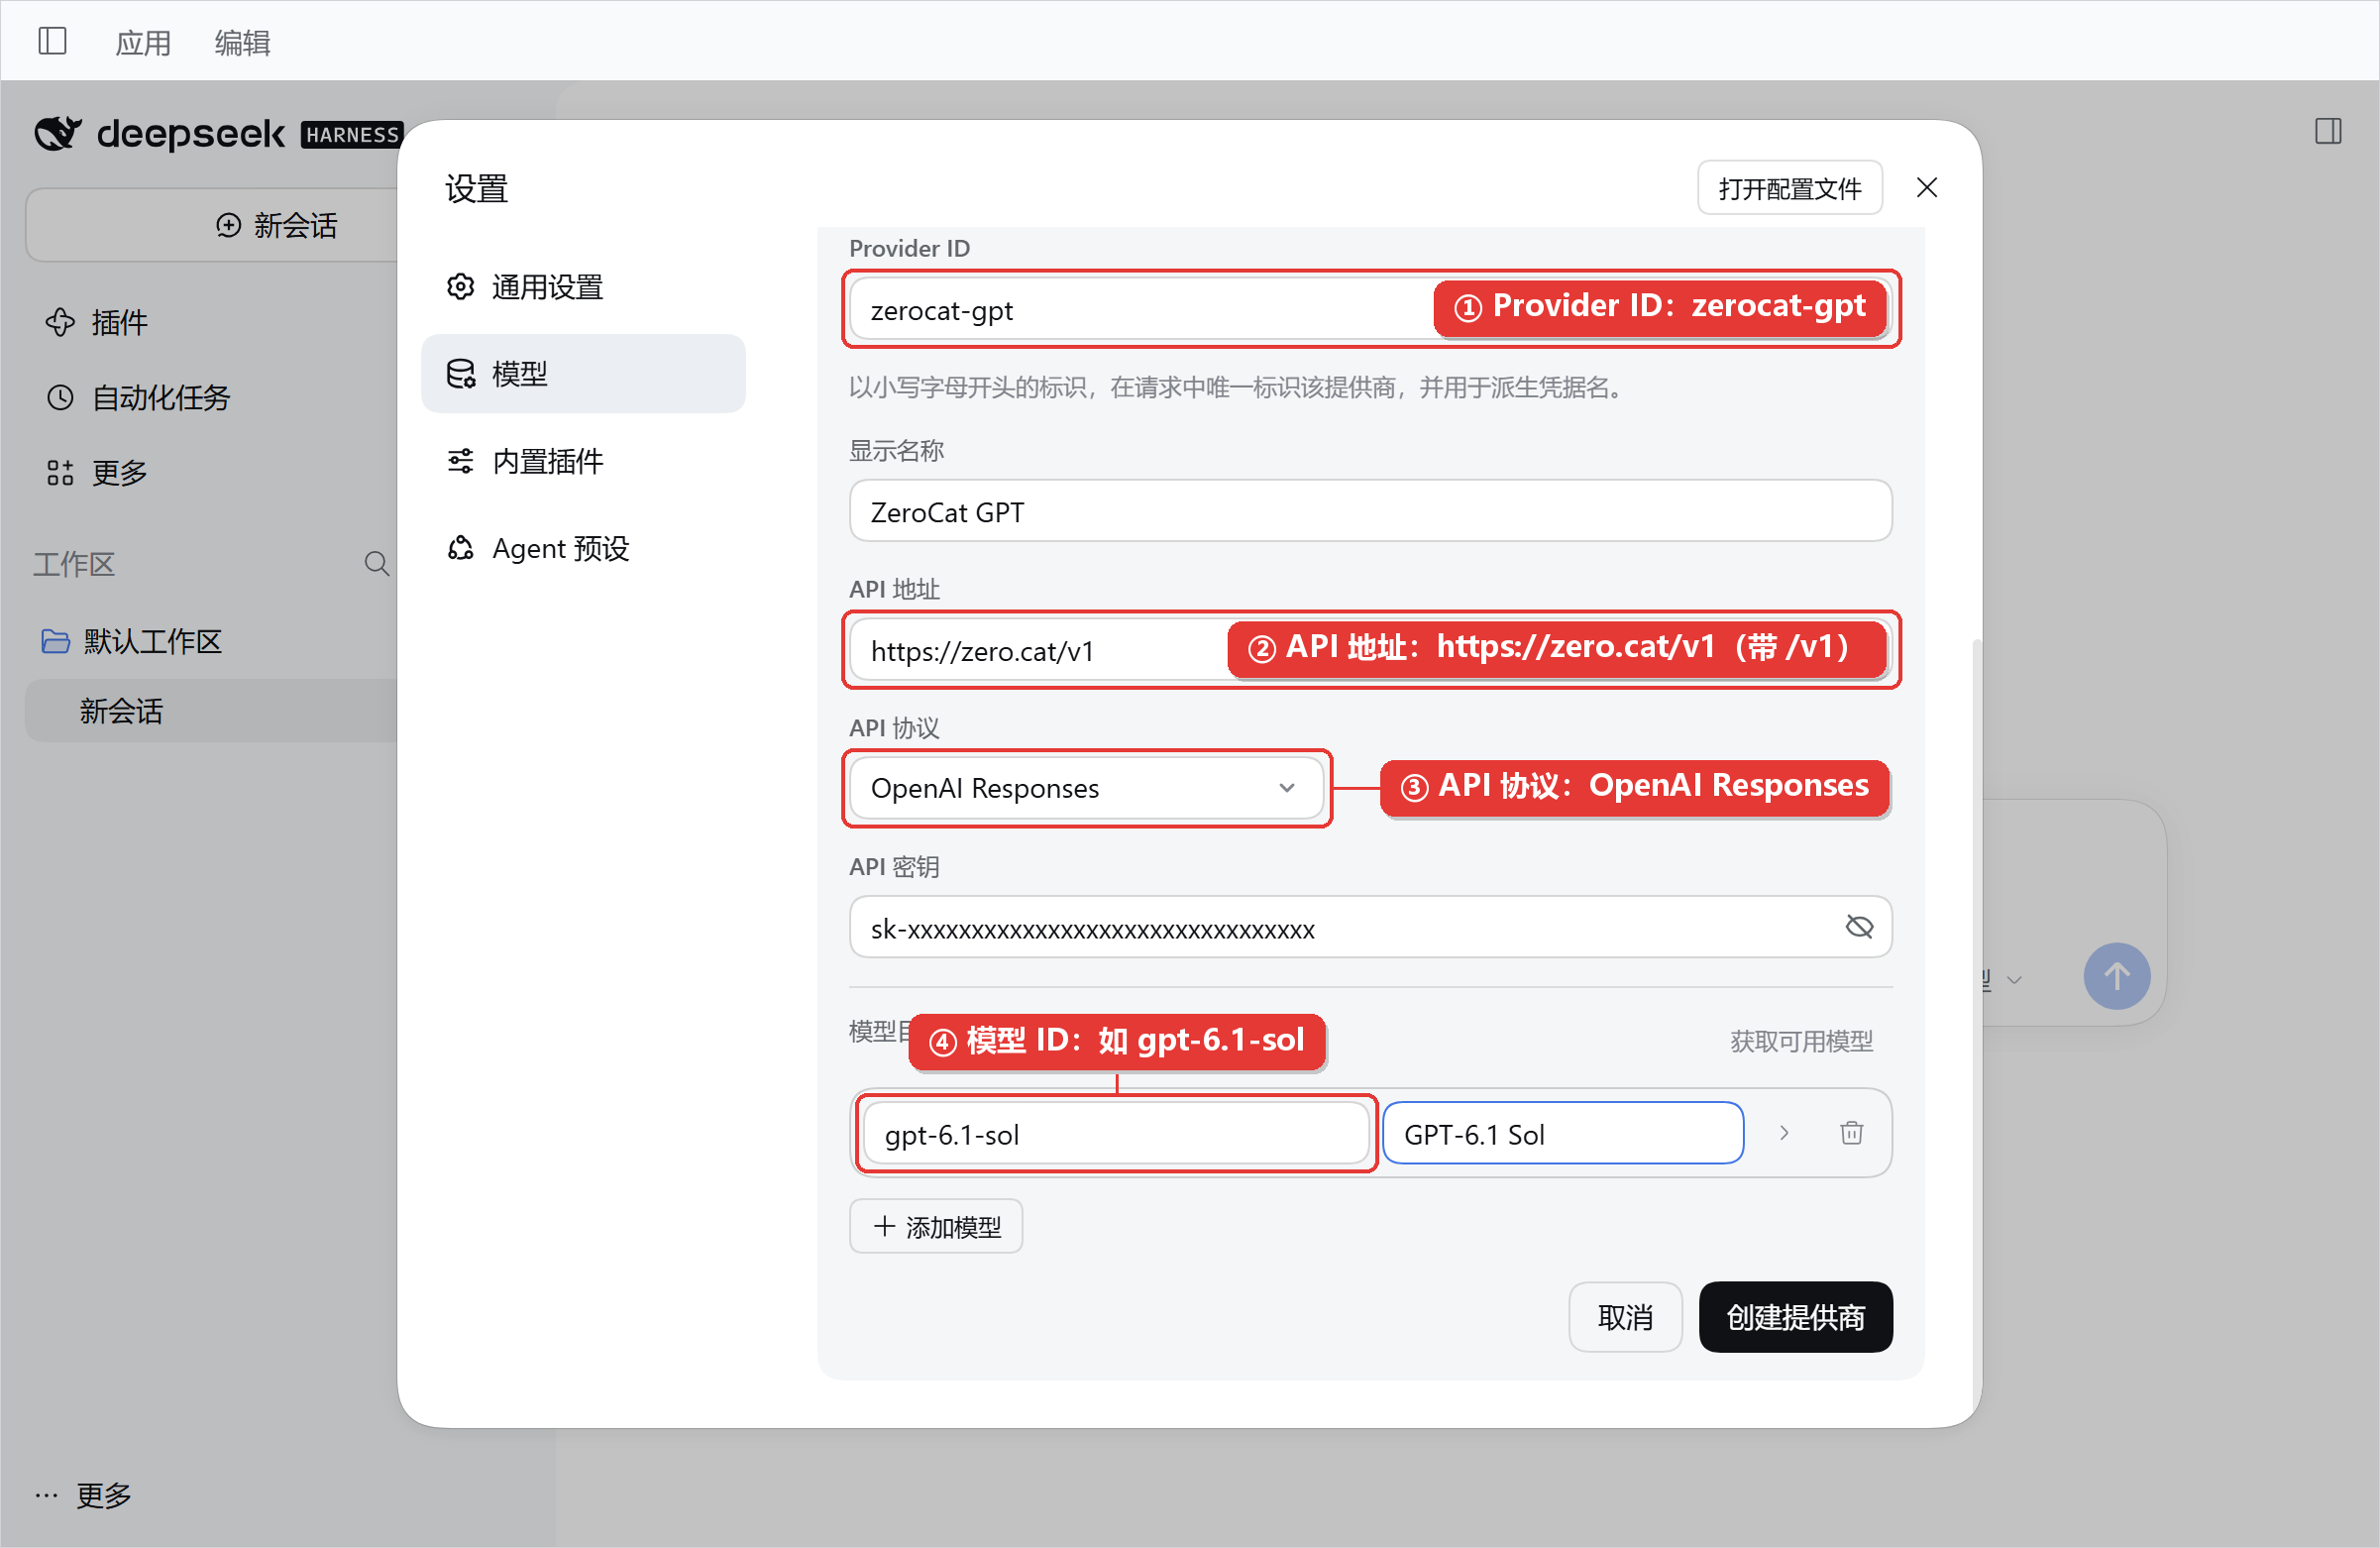Toggle the left sidebar panel icon
This screenshot has height=1548, width=2380.
point(52,41)
